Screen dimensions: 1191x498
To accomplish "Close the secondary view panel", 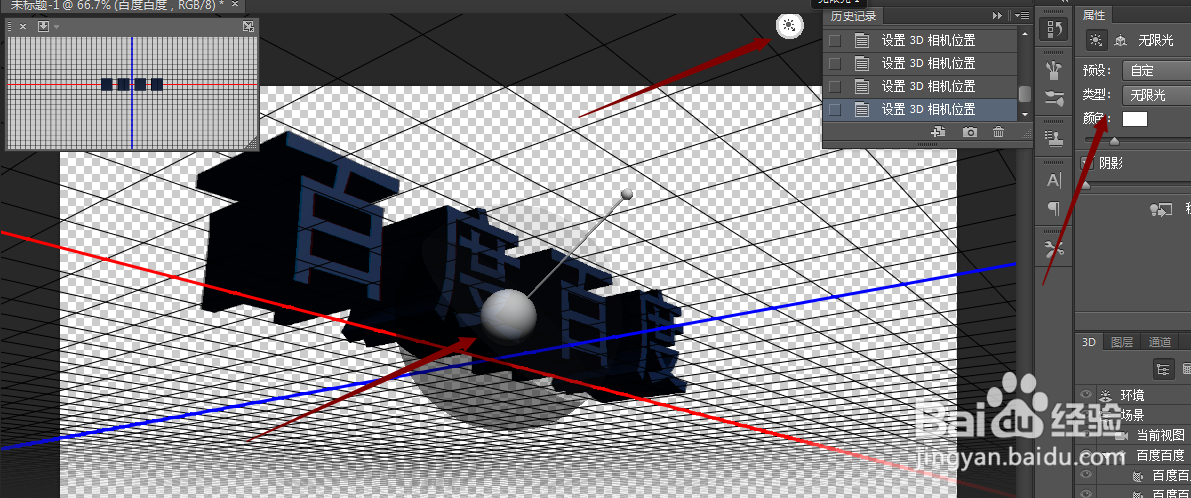I will 23,27.
